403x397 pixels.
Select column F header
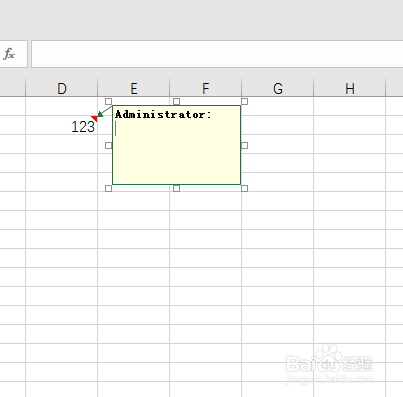point(206,88)
